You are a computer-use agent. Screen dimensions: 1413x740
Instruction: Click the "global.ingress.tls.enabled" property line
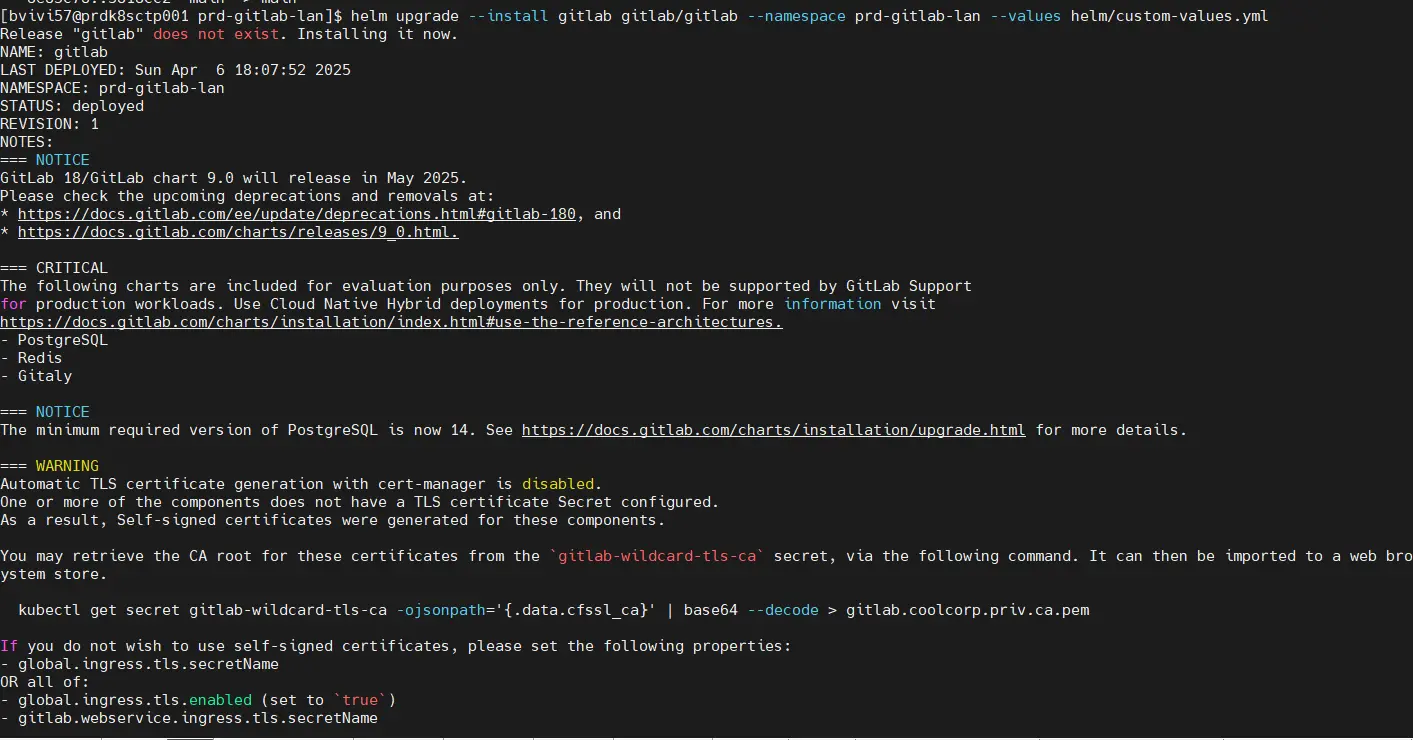coord(198,700)
